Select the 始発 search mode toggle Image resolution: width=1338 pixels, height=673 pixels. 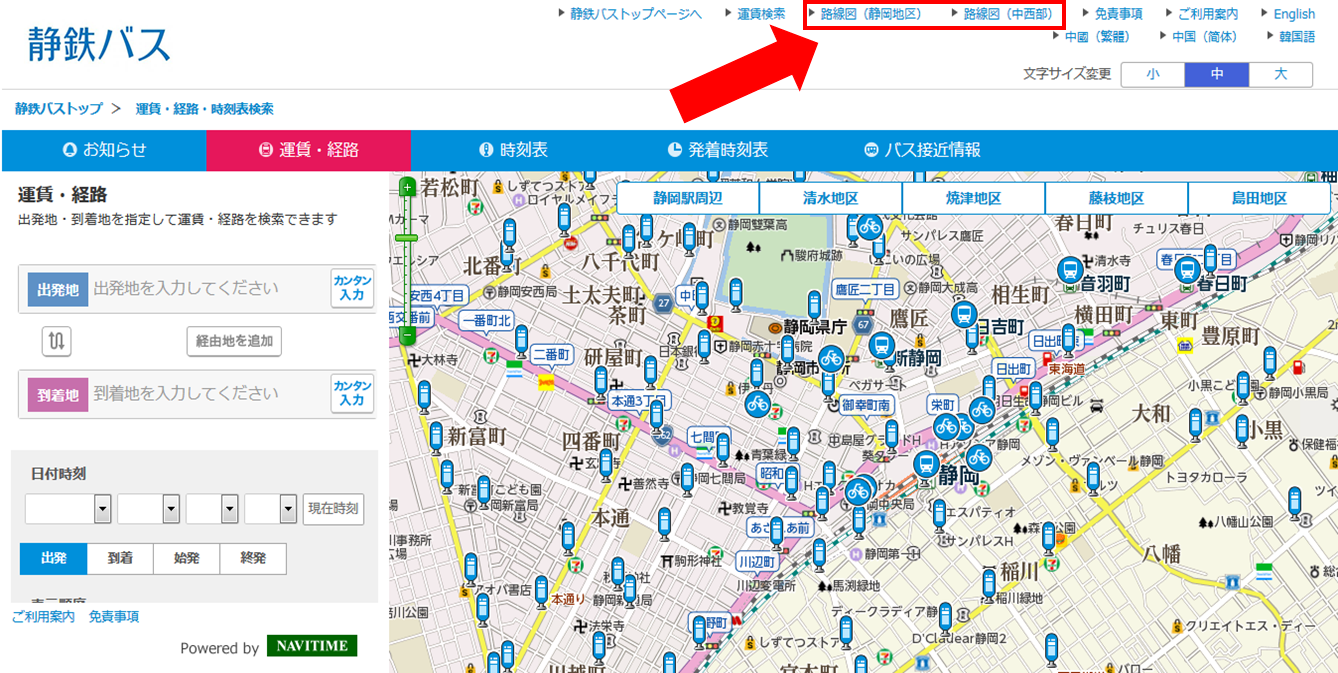(x=186, y=558)
